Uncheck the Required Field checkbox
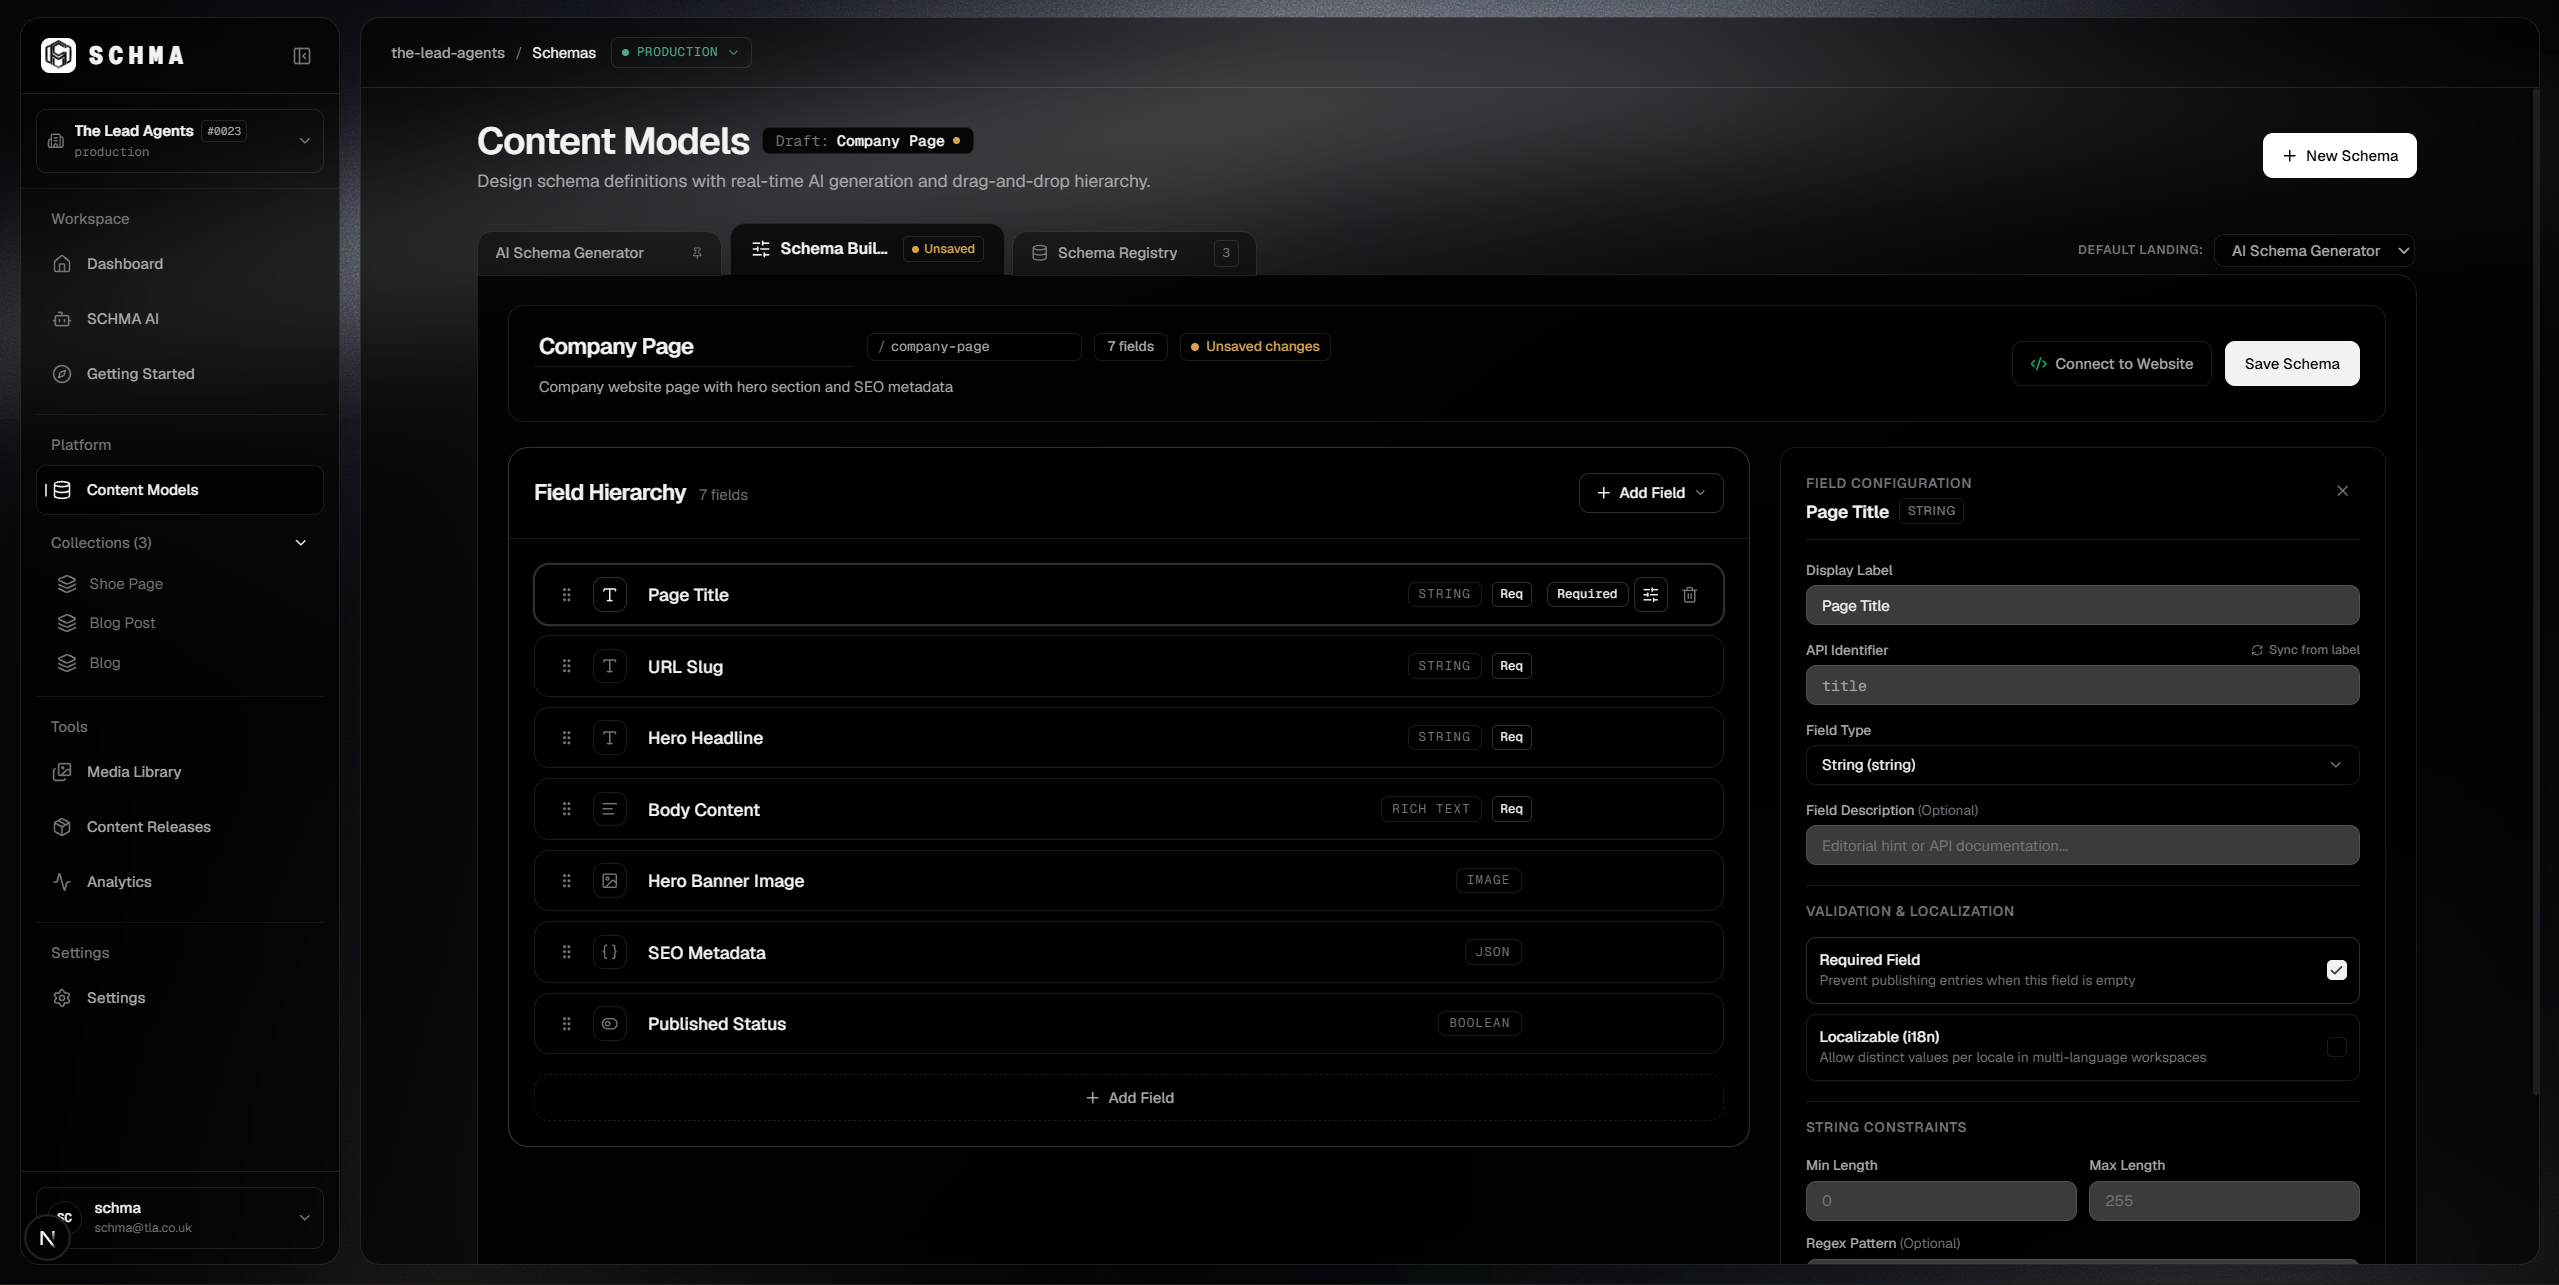Viewport: 2559px width, 1285px height. click(x=2336, y=970)
